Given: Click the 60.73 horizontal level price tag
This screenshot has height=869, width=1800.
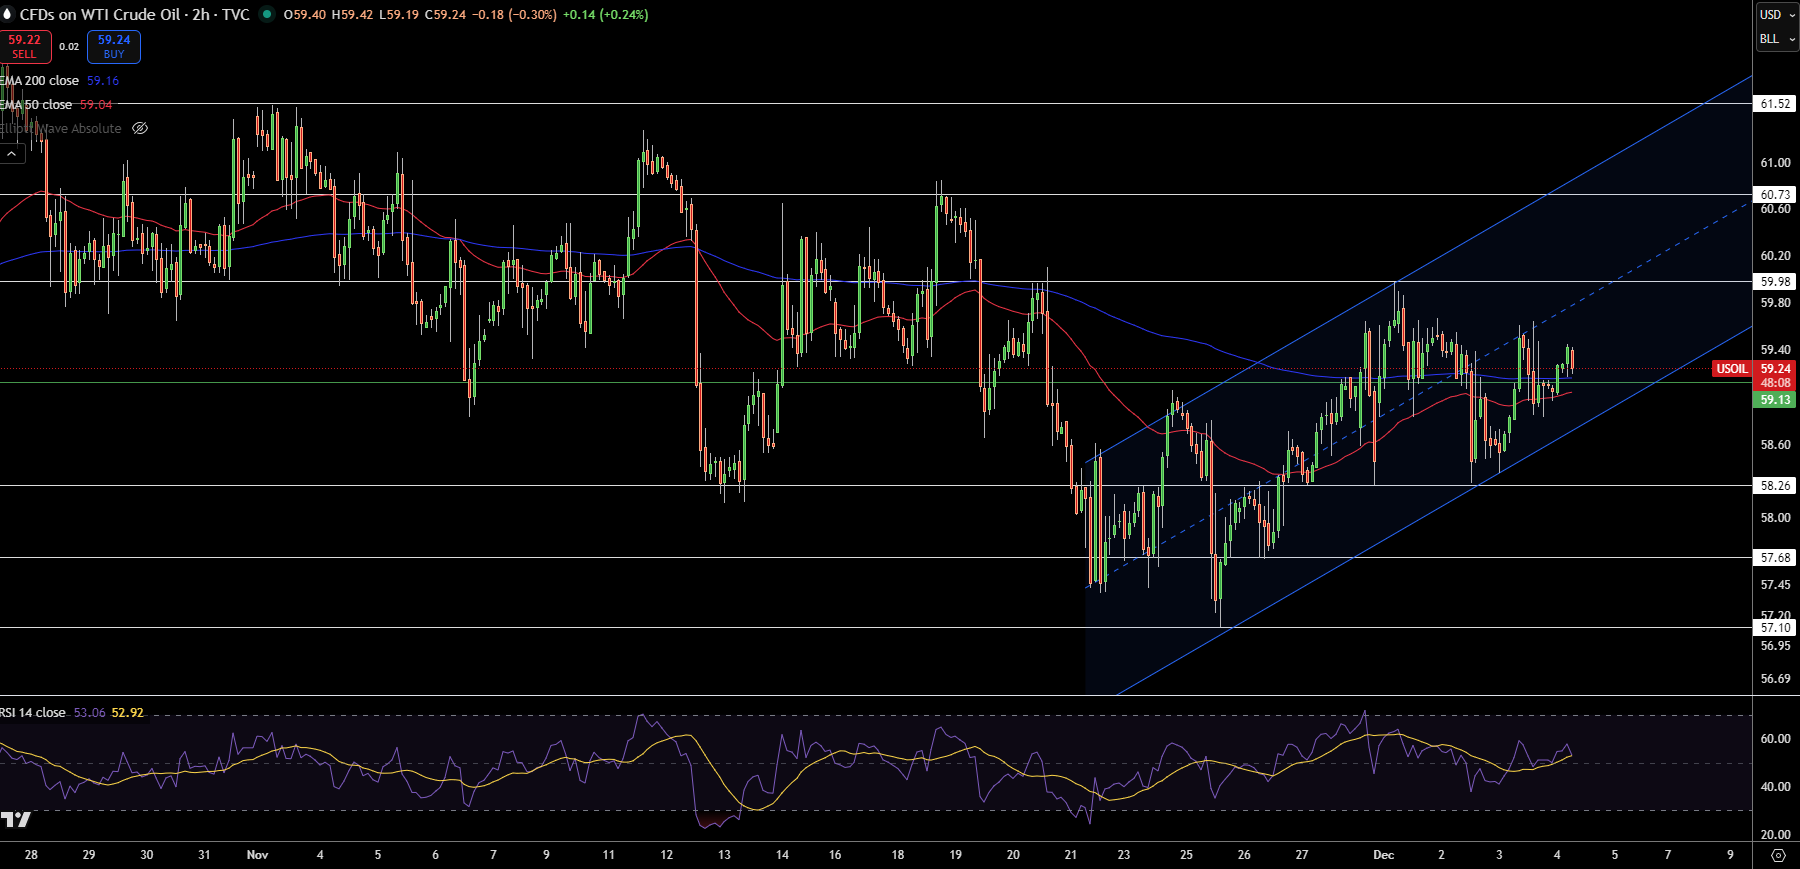Looking at the screenshot, I should (x=1775, y=195).
